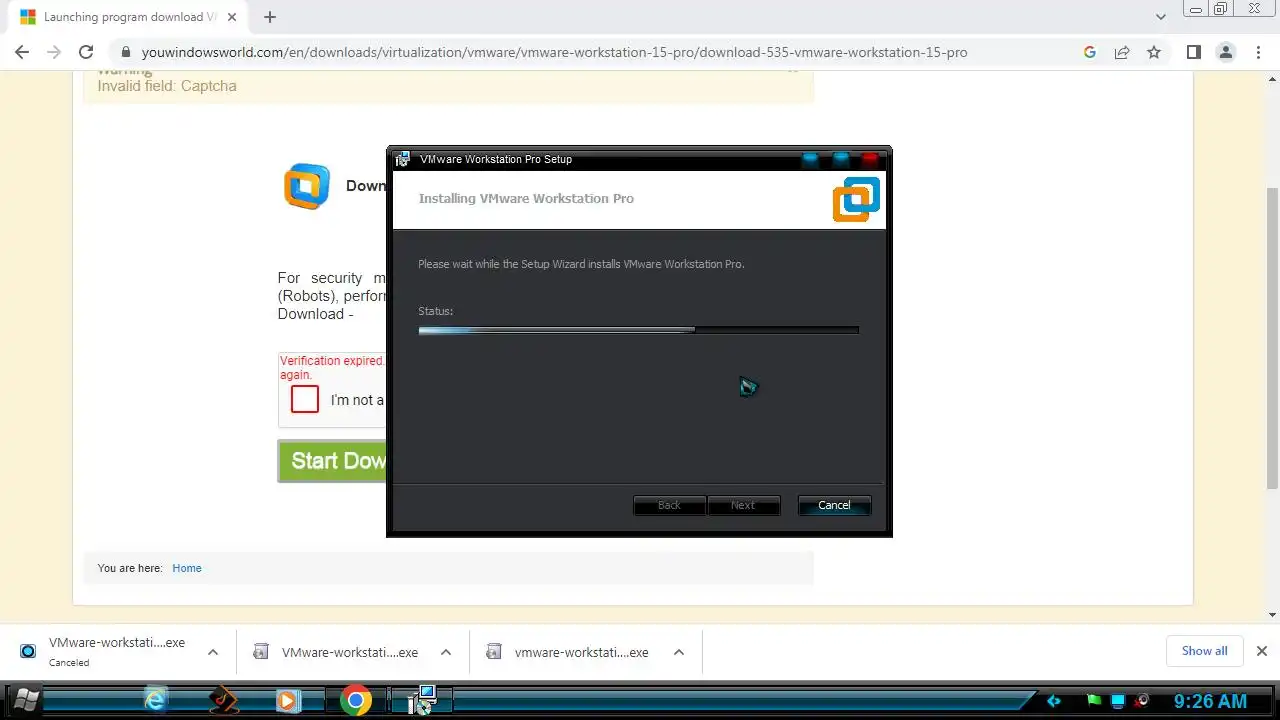Click the Verification expired message
This screenshot has height=720, width=1280.
point(332,367)
